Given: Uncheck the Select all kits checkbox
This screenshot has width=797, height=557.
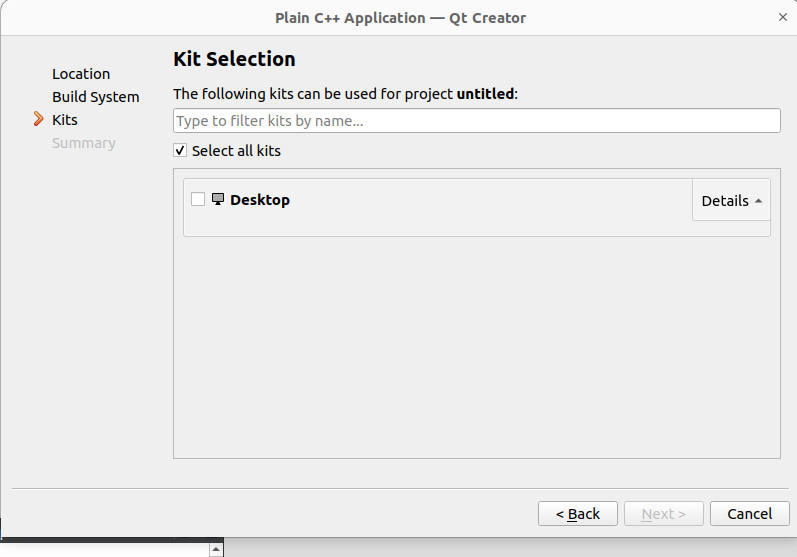Looking at the screenshot, I should (x=180, y=151).
